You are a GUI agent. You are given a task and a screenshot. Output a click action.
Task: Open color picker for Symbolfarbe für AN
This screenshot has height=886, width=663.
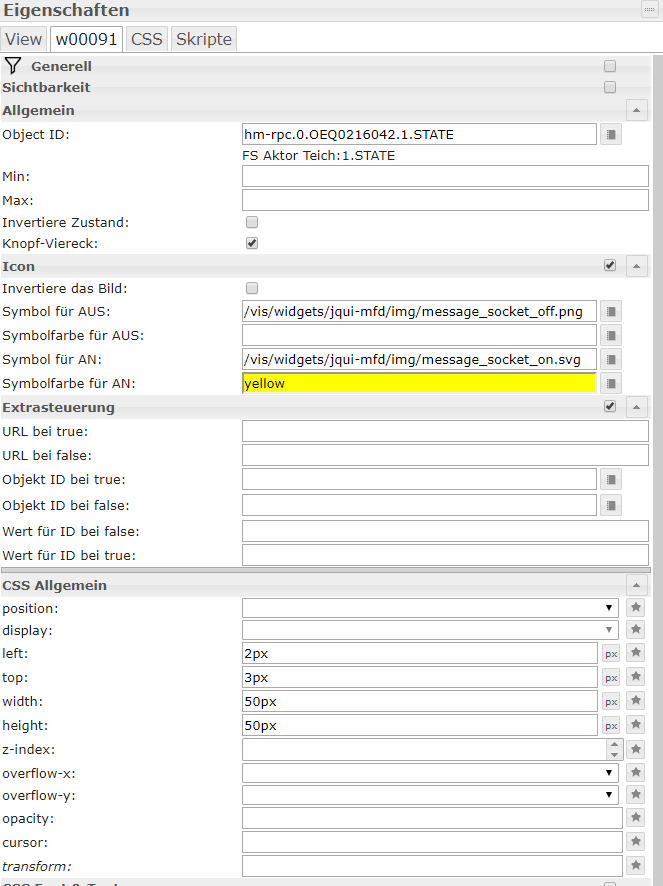610,384
